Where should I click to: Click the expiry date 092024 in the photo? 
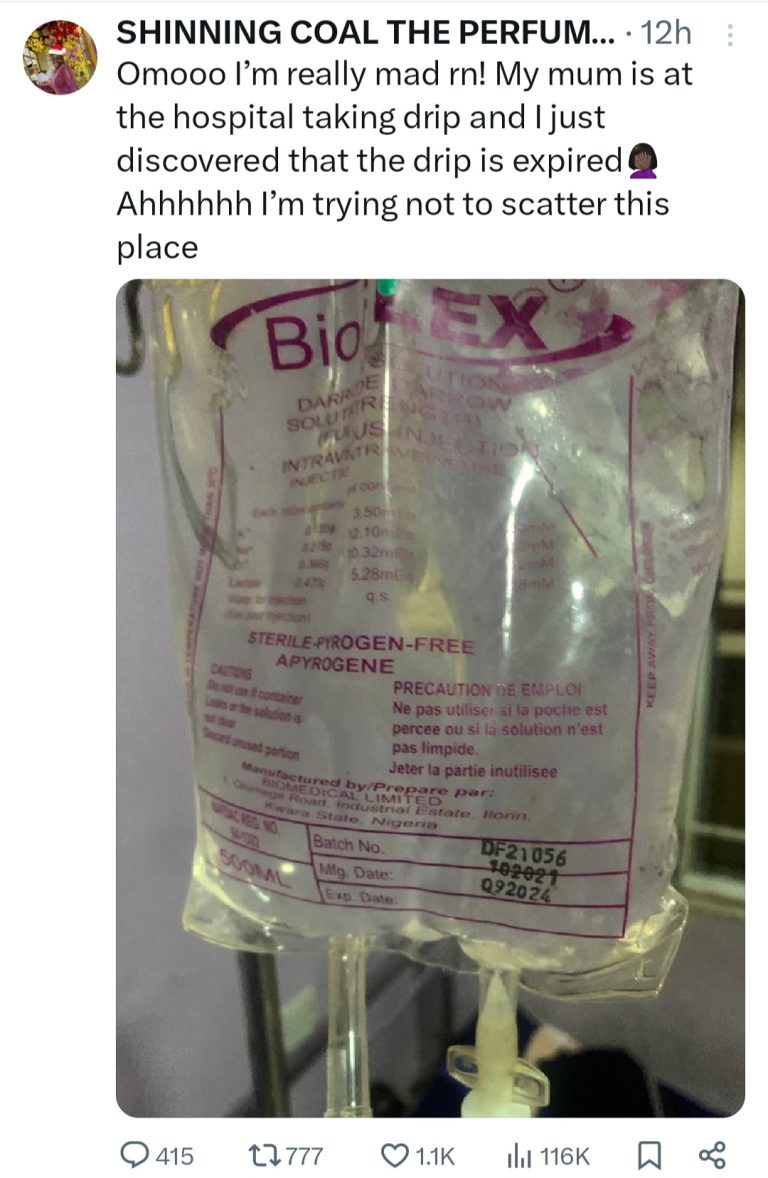(x=516, y=890)
